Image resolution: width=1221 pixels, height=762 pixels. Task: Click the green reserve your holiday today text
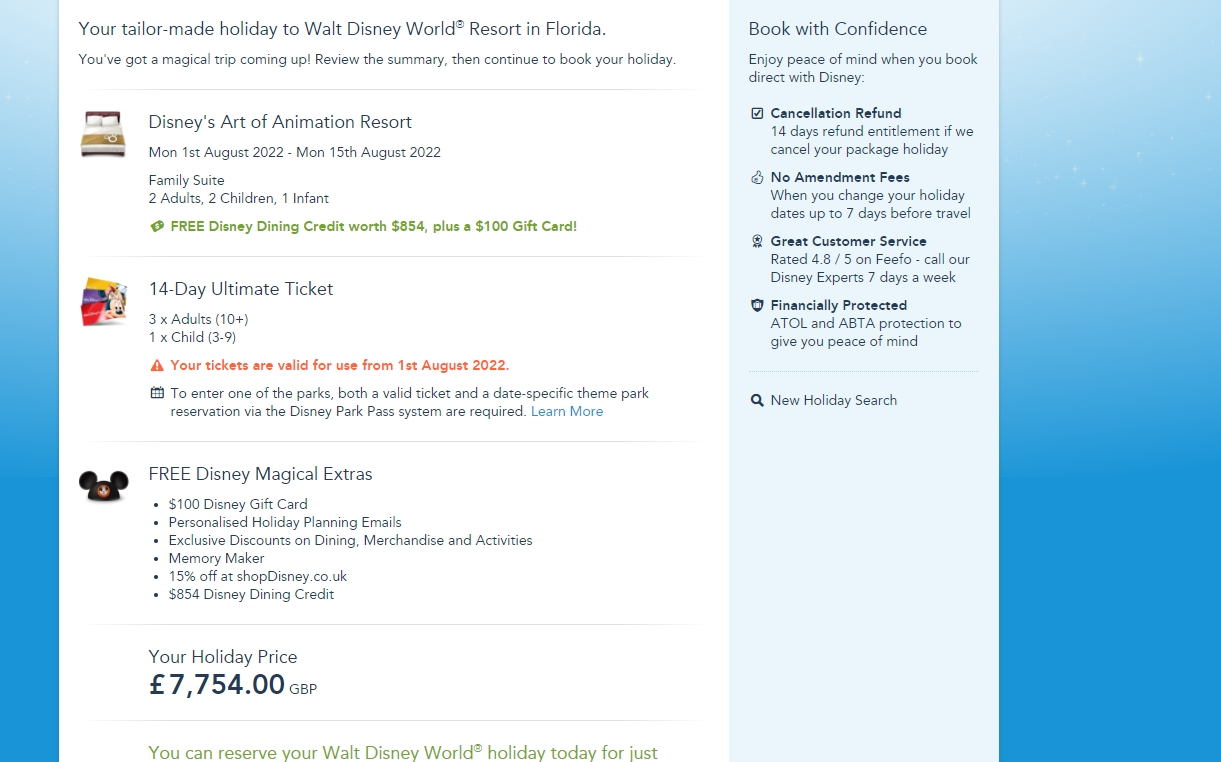pyautogui.click(x=403, y=752)
